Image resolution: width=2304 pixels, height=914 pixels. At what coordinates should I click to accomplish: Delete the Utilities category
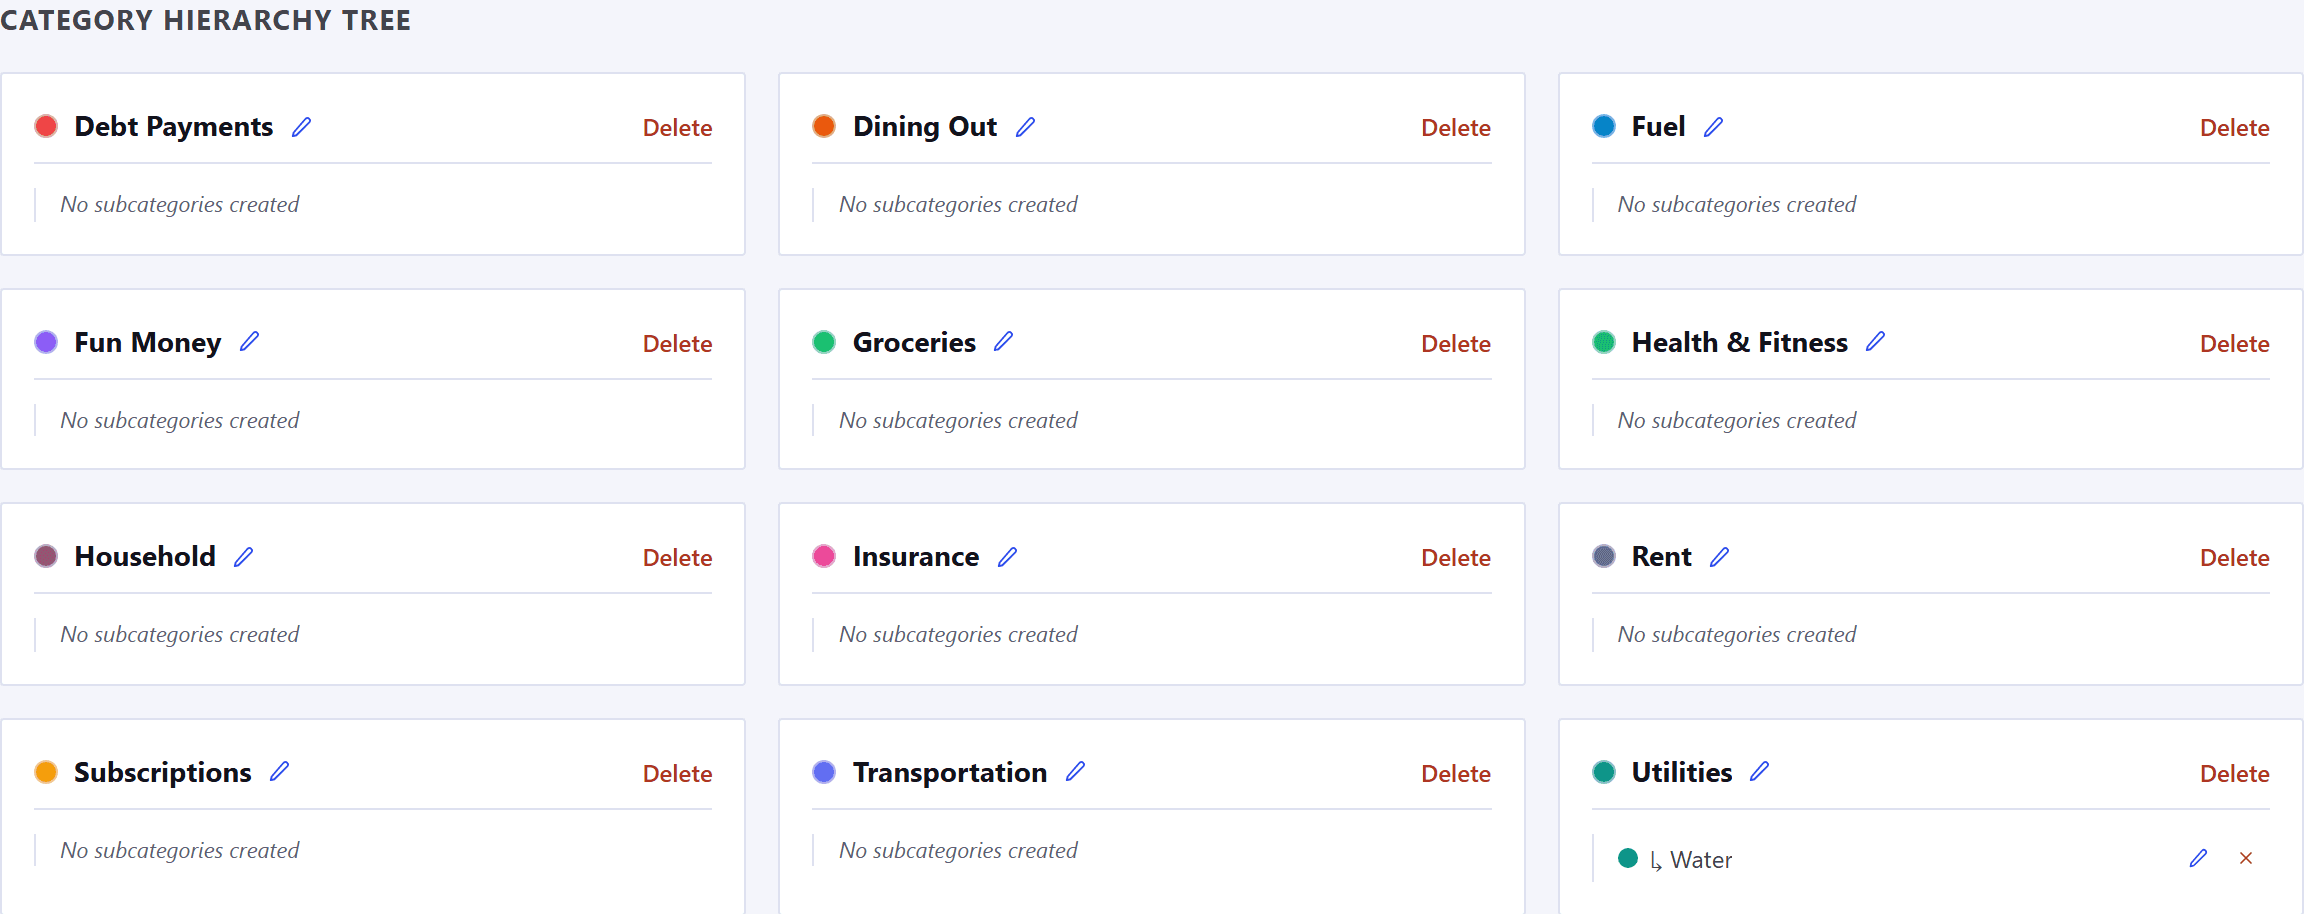pyautogui.click(x=2234, y=773)
